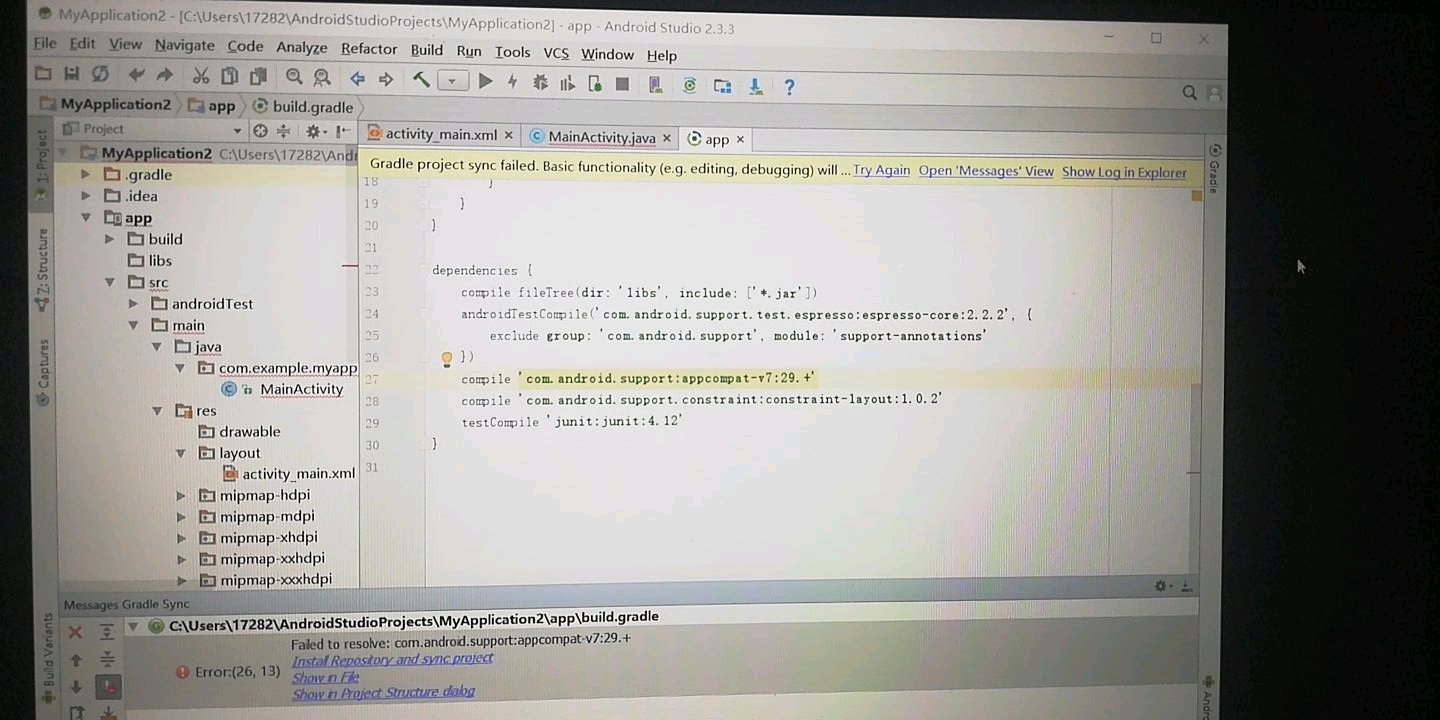The width and height of the screenshot is (1440, 720).
Task: Click Collapse All icon in Messages panel
Action: 107,659
